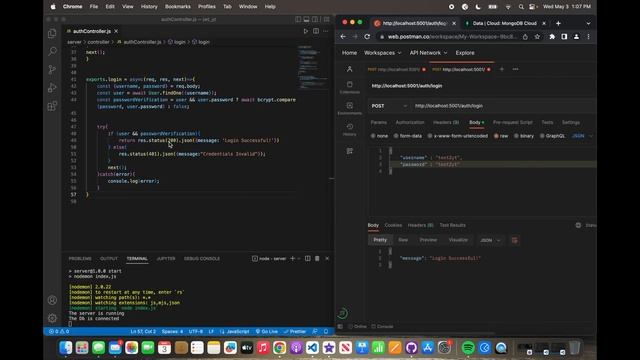Open the Explore link in Postman
The width and height of the screenshot is (640, 360).
465,53
